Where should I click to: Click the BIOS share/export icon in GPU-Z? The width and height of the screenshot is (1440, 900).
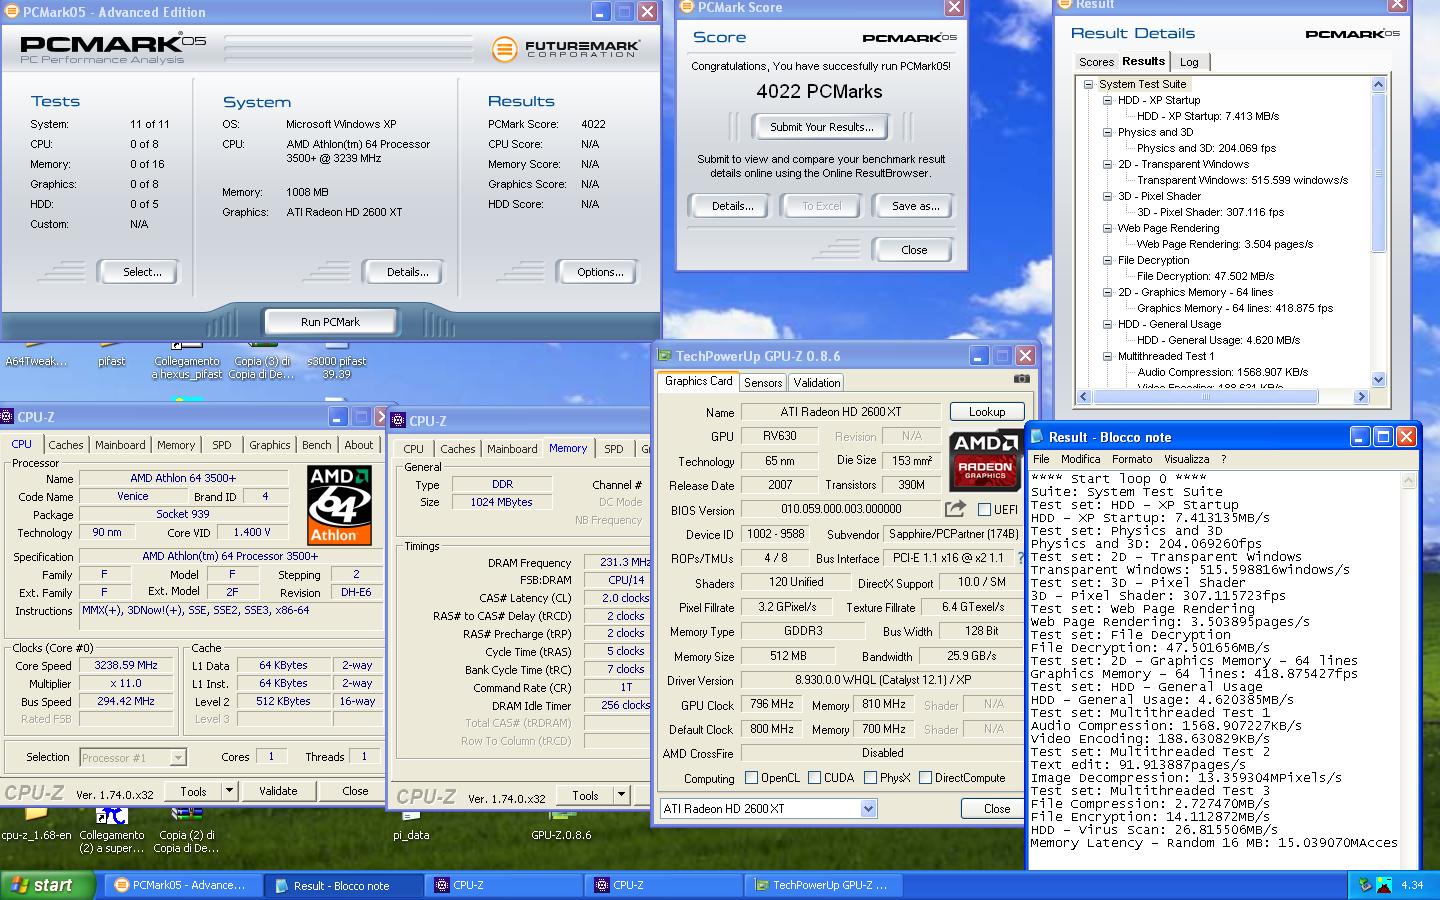pyautogui.click(x=955, y=509)
